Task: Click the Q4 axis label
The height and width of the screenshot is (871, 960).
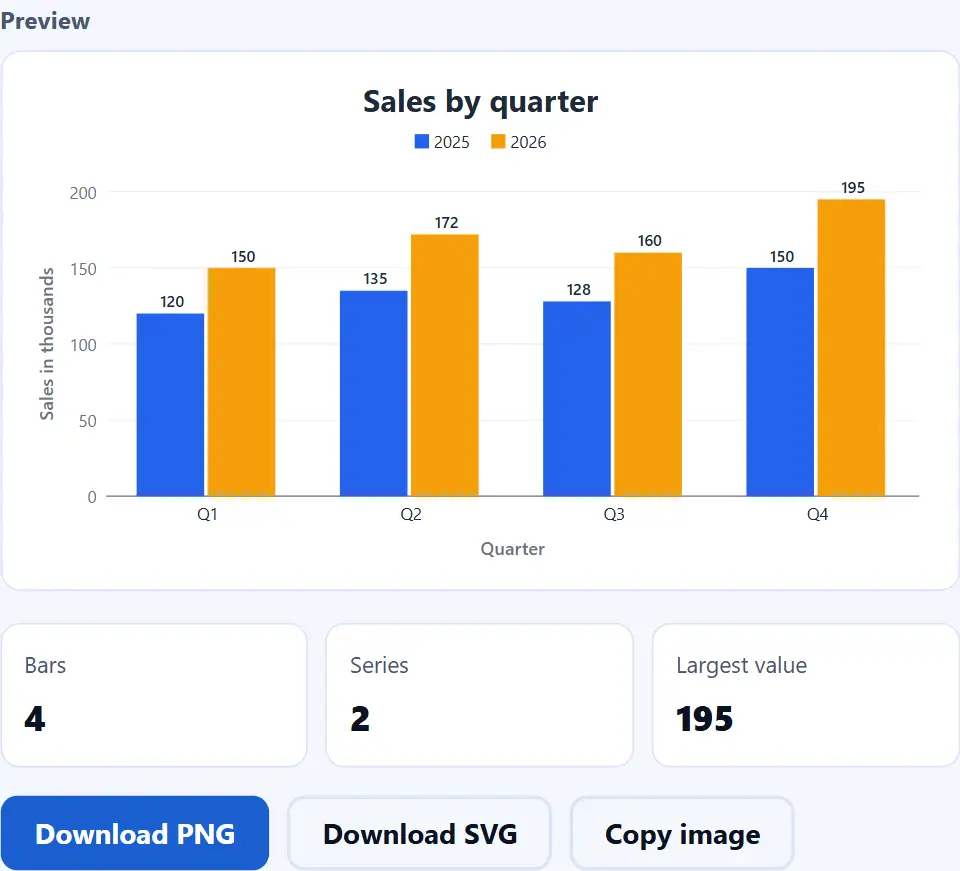Action: coord(817,514)
